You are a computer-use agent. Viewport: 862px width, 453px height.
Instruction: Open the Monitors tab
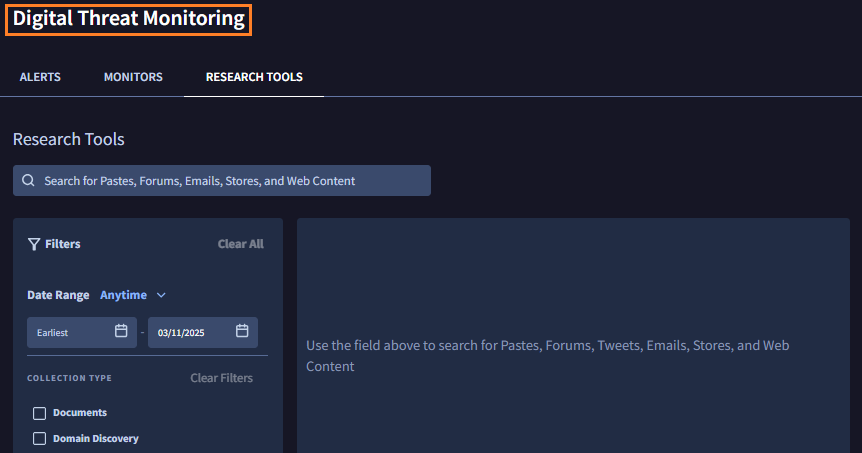(133, 77)
